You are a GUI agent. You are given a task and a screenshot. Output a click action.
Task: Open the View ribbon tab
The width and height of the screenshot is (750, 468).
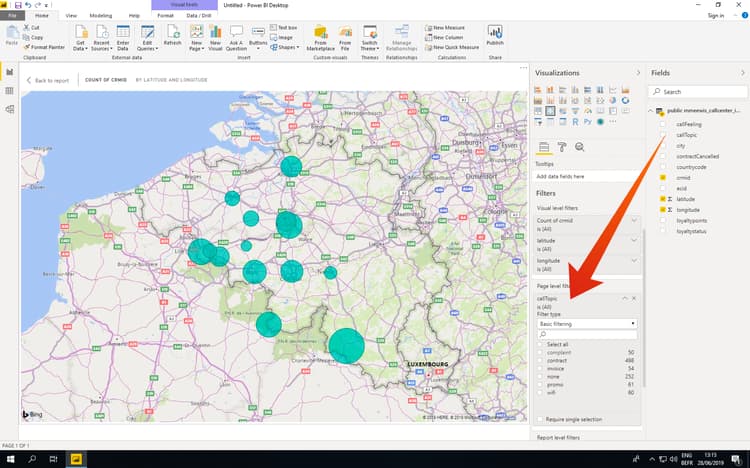(70, 16)
